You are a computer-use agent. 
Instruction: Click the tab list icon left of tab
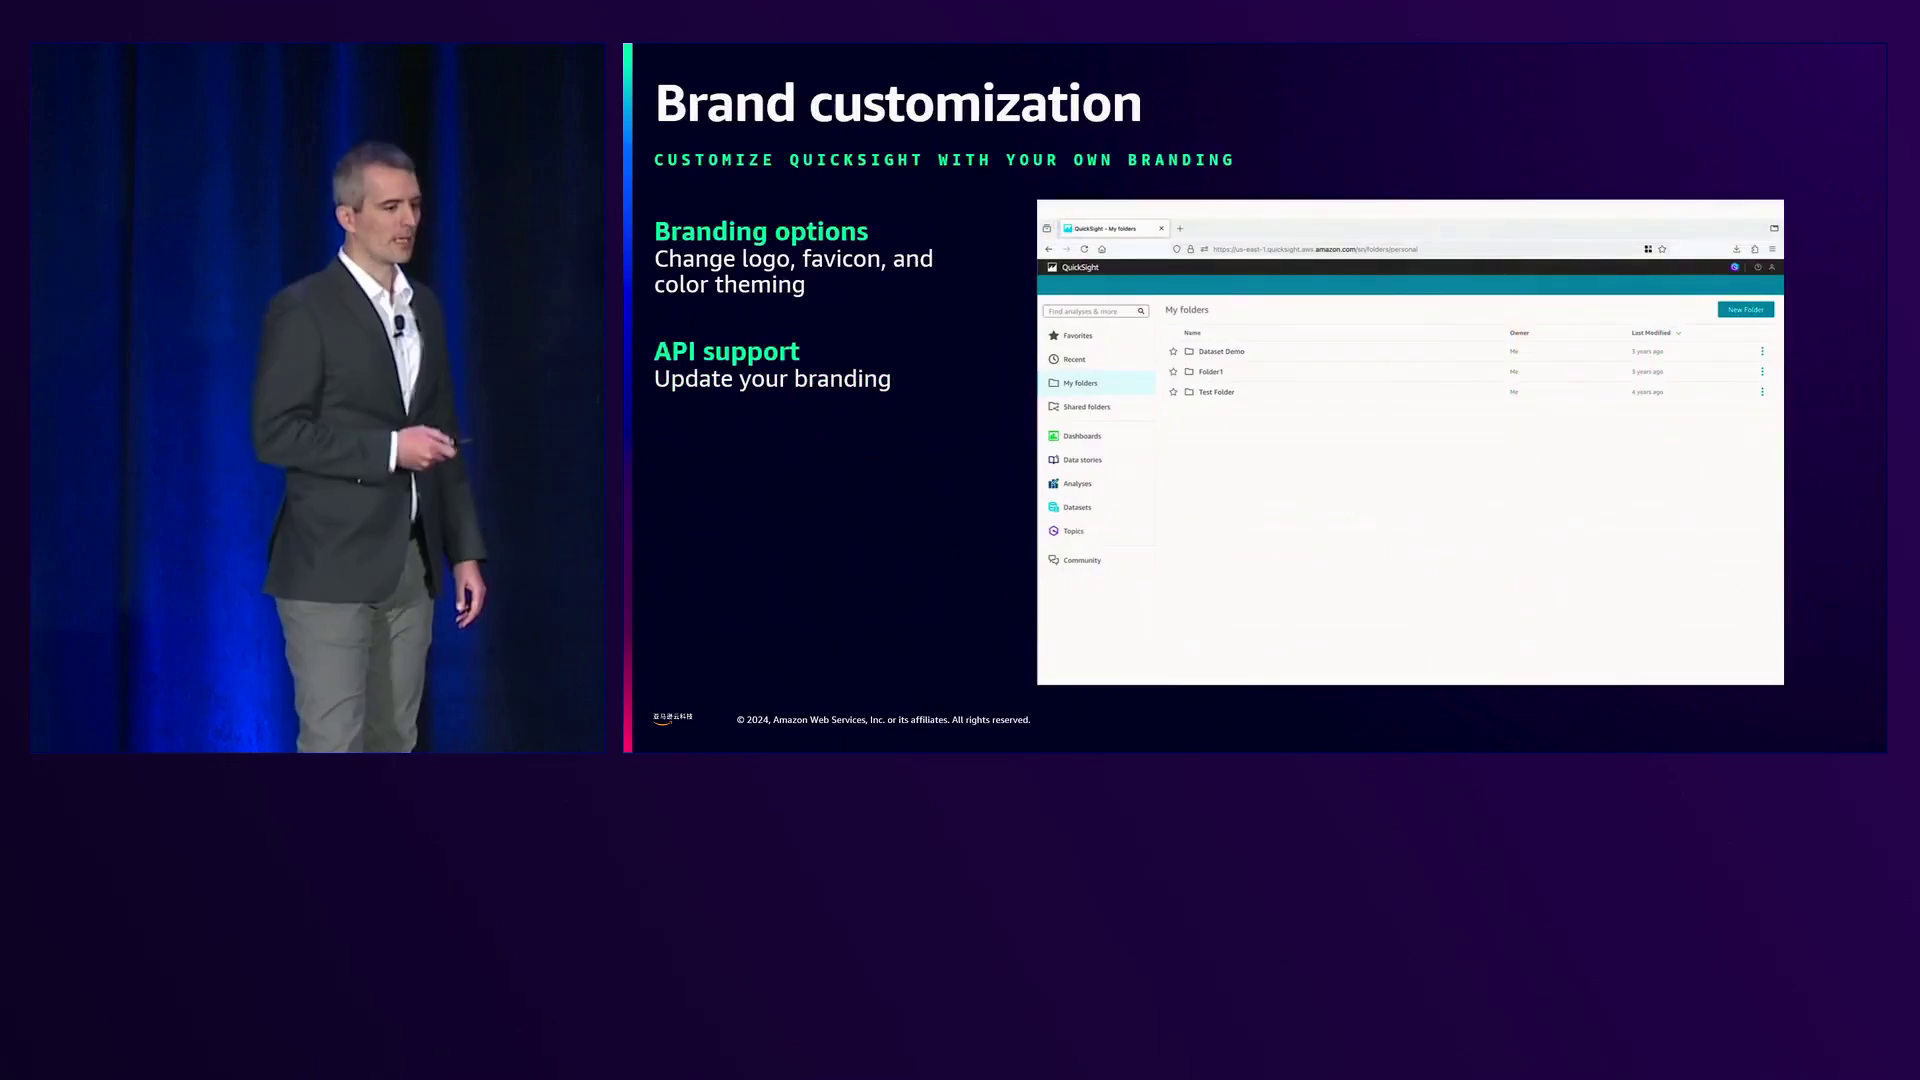(1047, 229)
